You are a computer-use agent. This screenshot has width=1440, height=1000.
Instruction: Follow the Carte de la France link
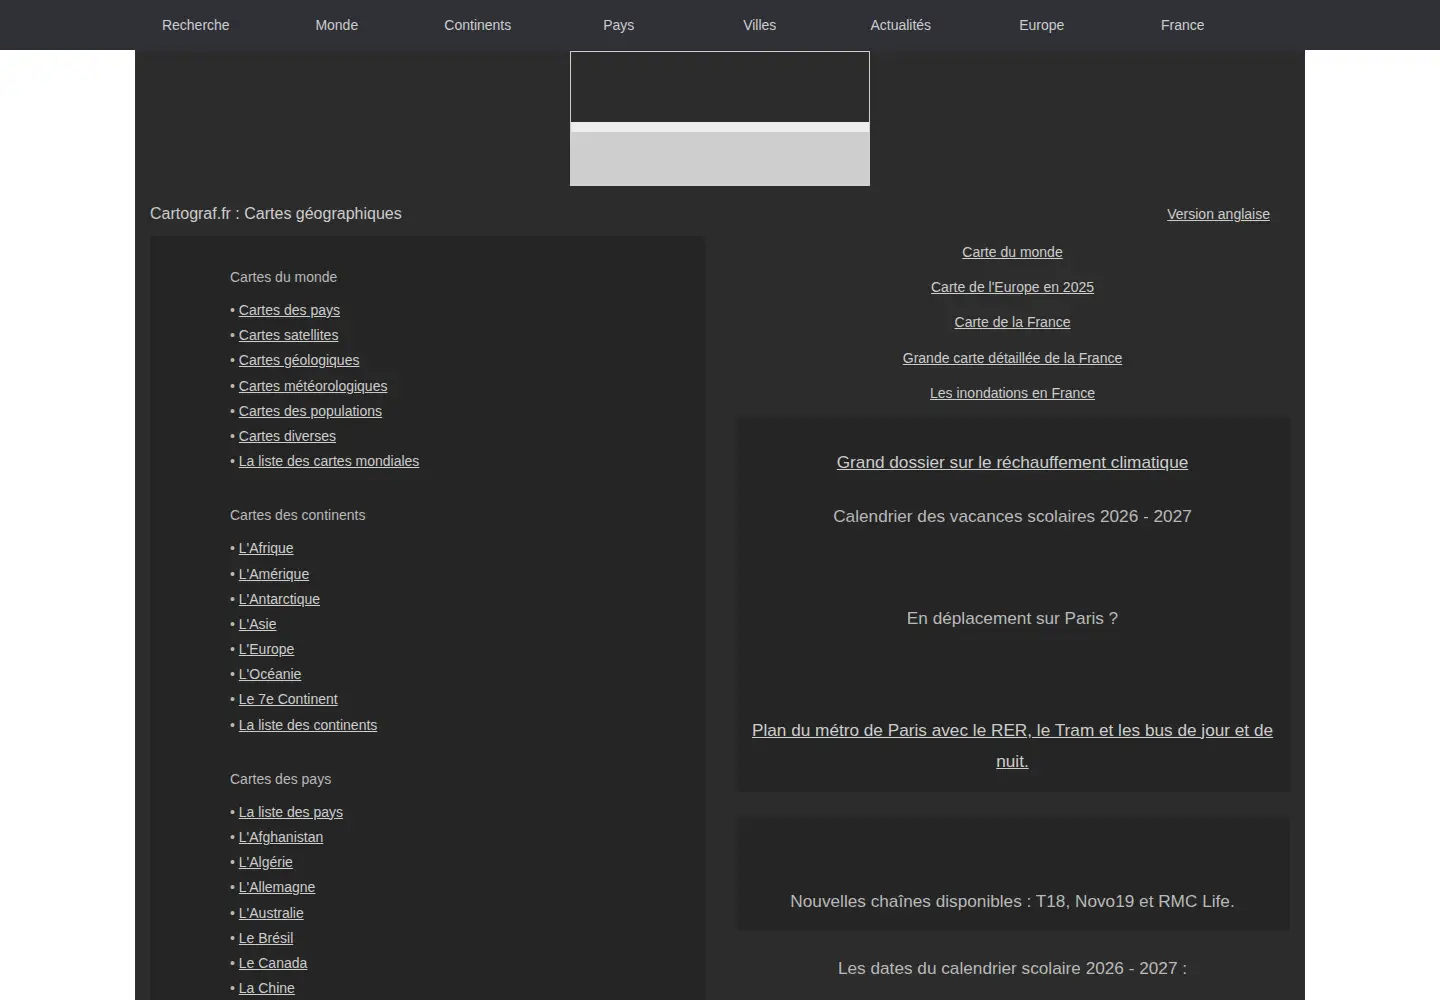pos(1012,322)
